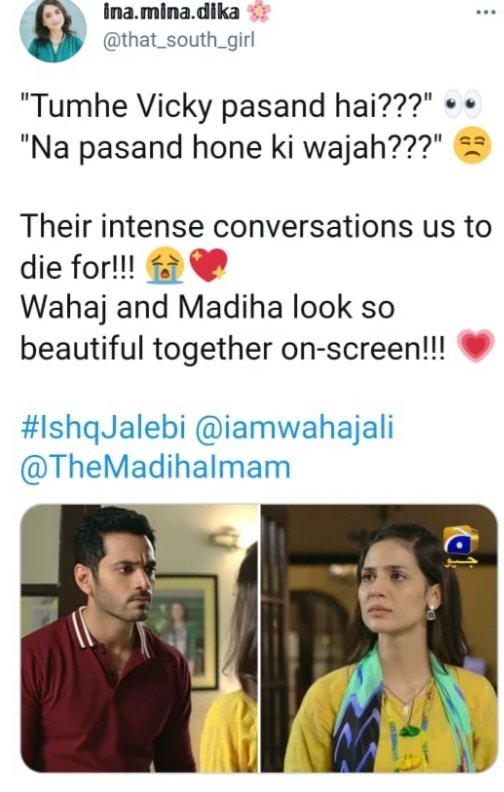The image size is (504, 792).
Task: Click the "Wahaj and Madiha look so" sentence
Action: pos(208,308)
